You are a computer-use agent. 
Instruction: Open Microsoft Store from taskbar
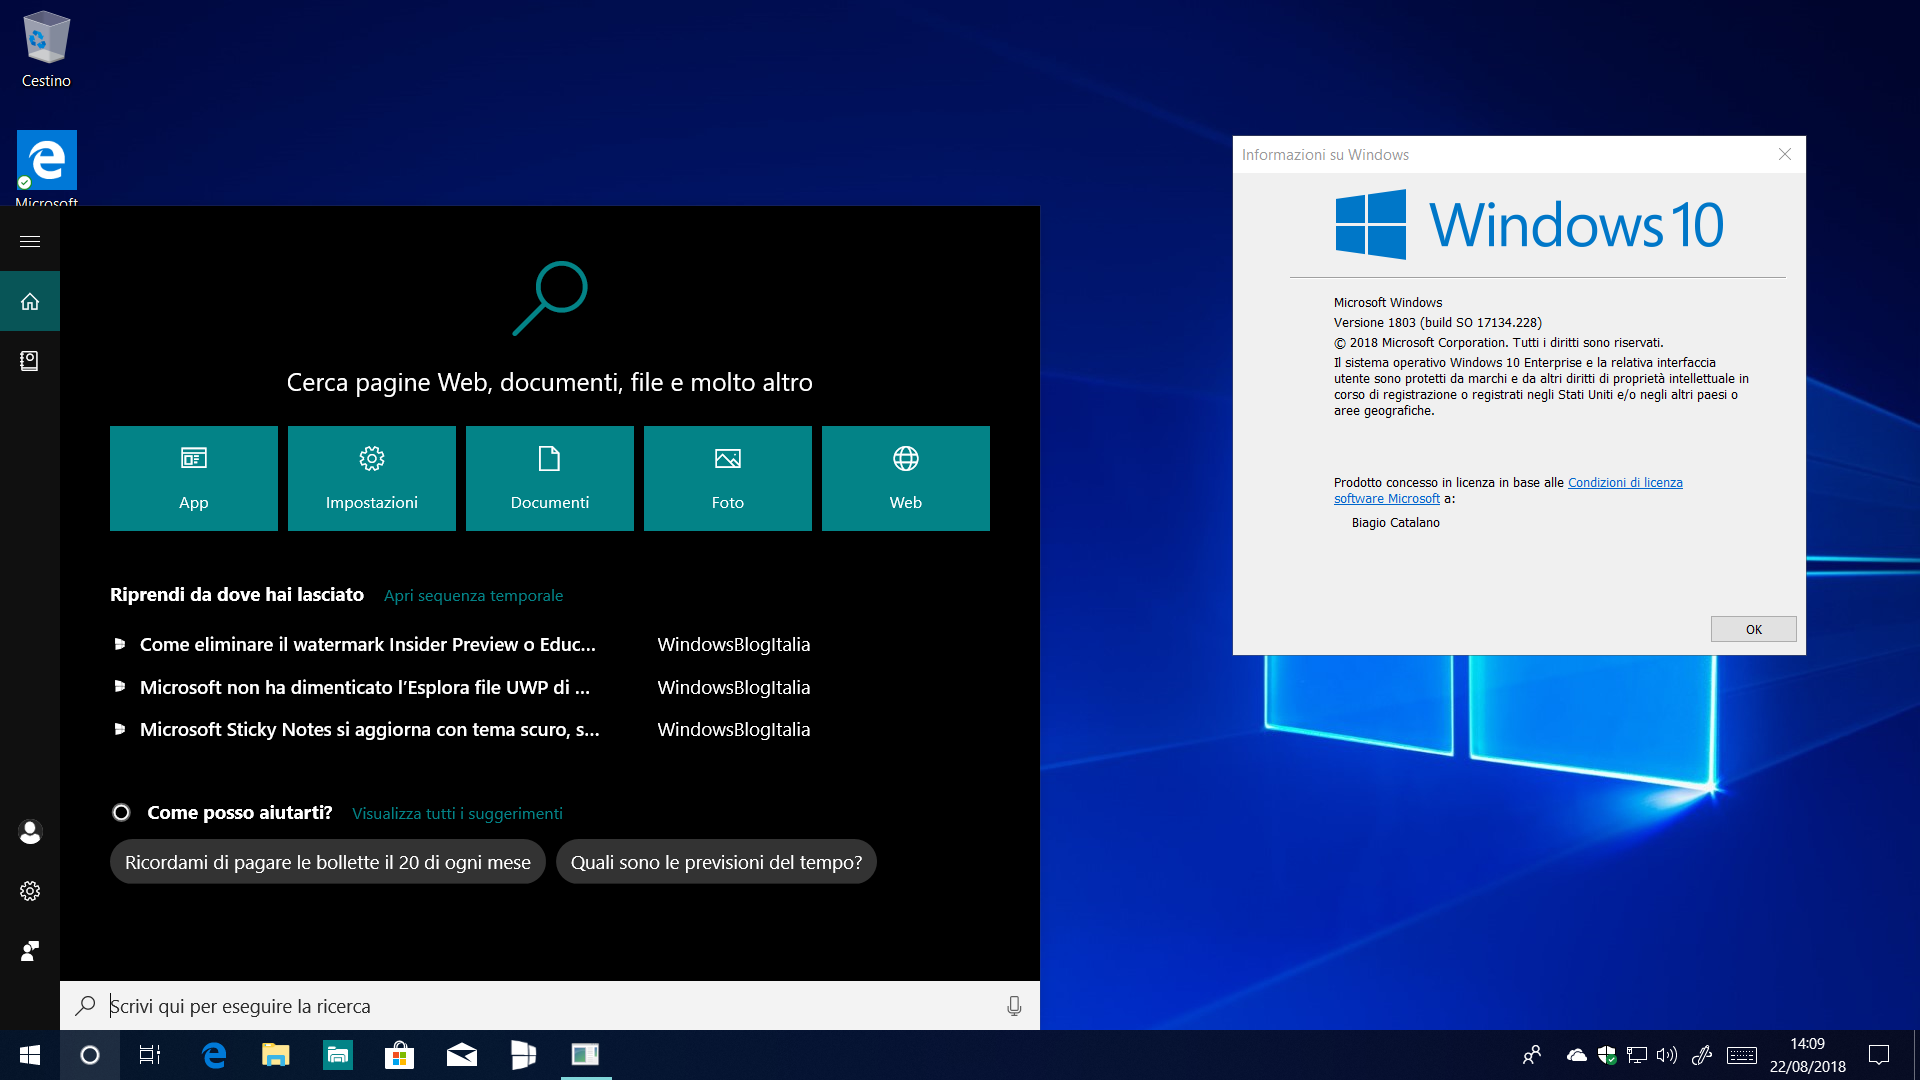[400, 1055]
